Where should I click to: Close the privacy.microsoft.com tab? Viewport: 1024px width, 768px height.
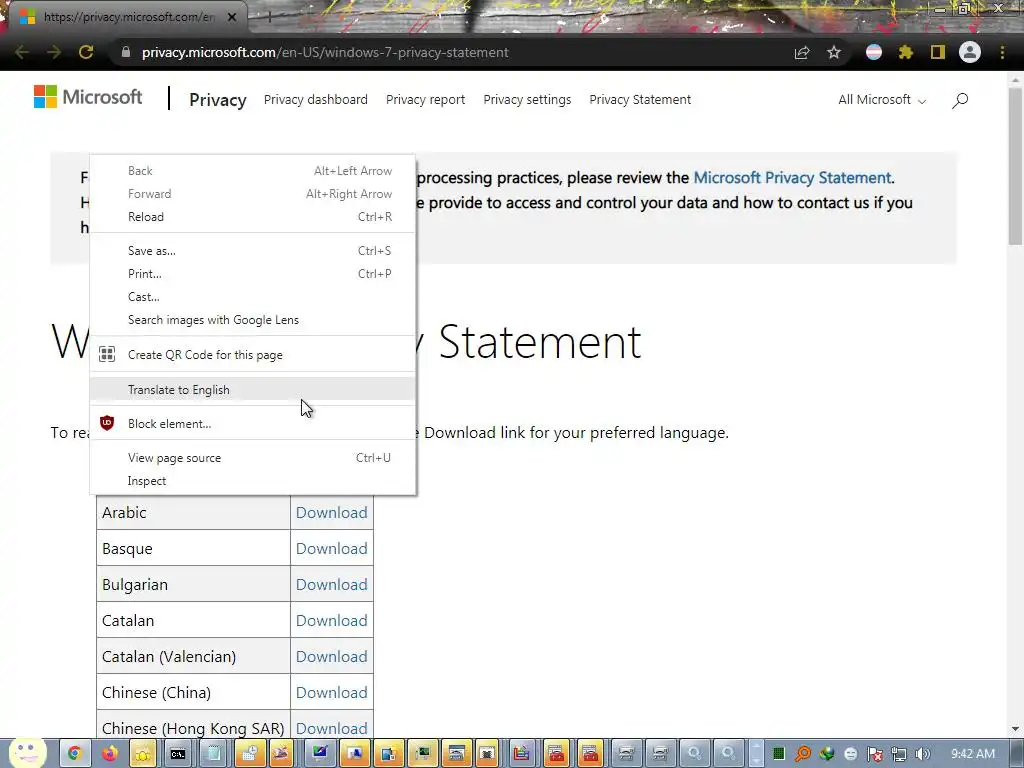coord(232,17)
